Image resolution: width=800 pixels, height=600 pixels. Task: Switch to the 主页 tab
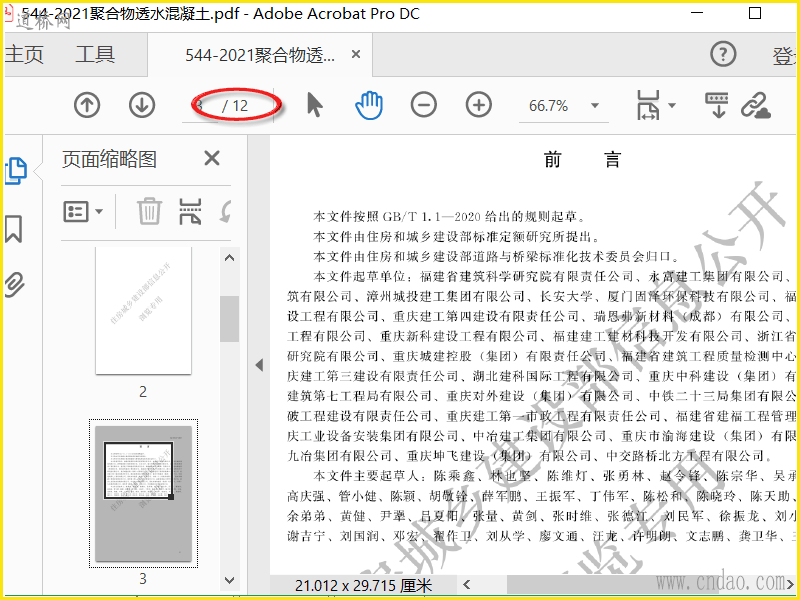24,54
